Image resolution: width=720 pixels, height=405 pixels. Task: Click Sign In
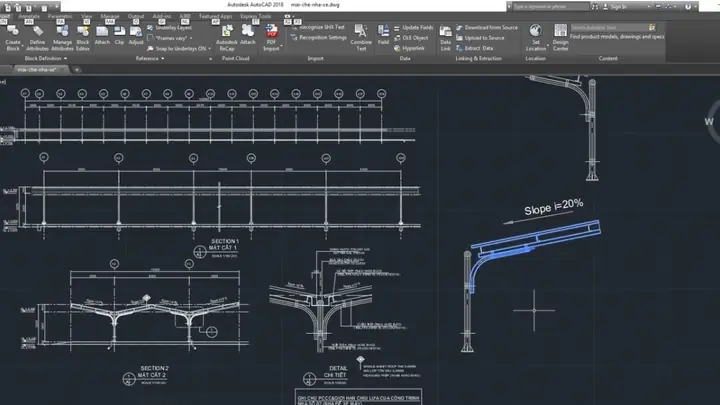618,7
